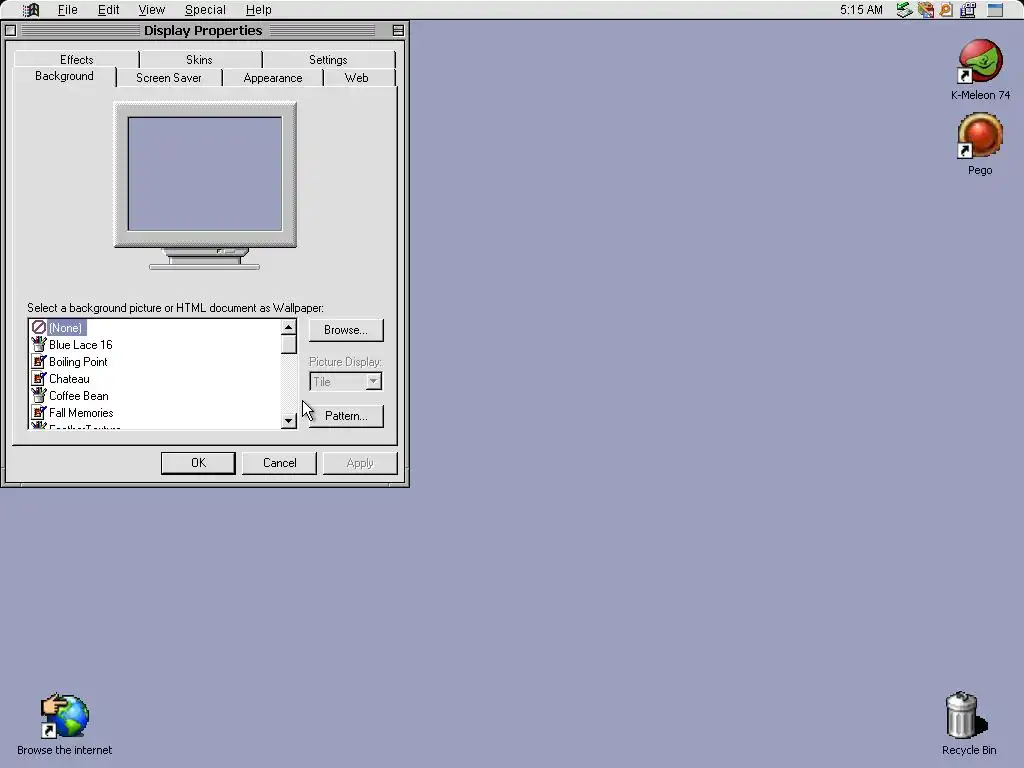Click the orange magnifier tray icon
The image size is (1024, 768).
pos(946,10)
